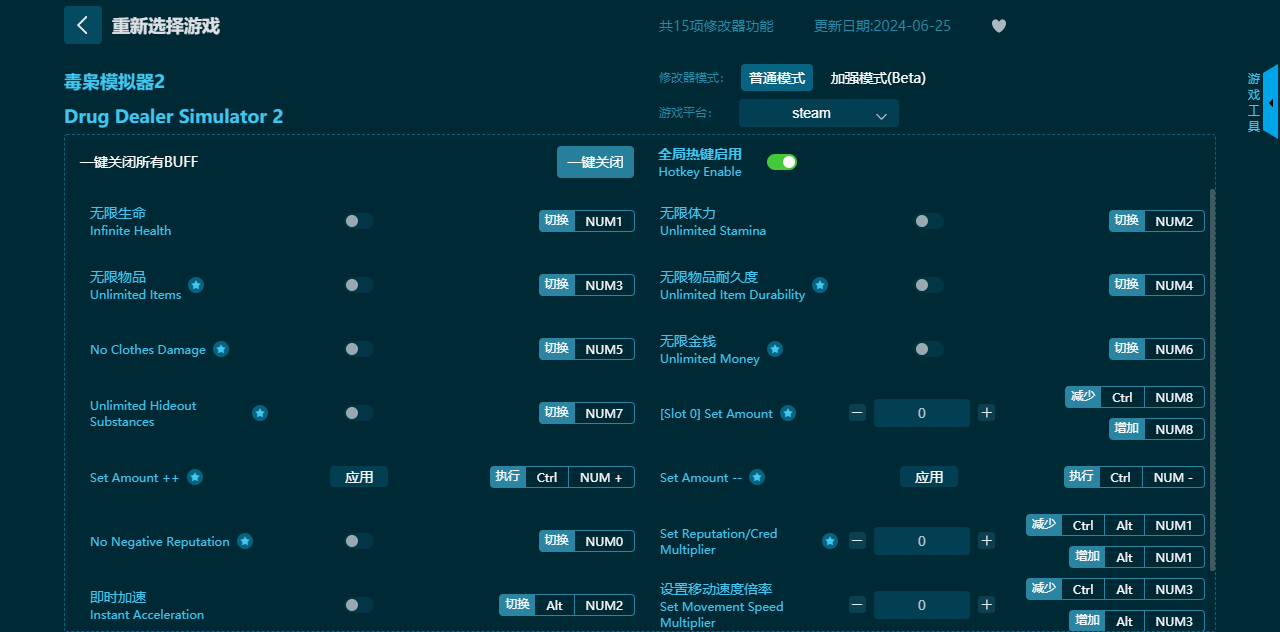1280x632 pixels.
Task: Expand the game tools side panel arrow
Action: tap(1271, 102)
